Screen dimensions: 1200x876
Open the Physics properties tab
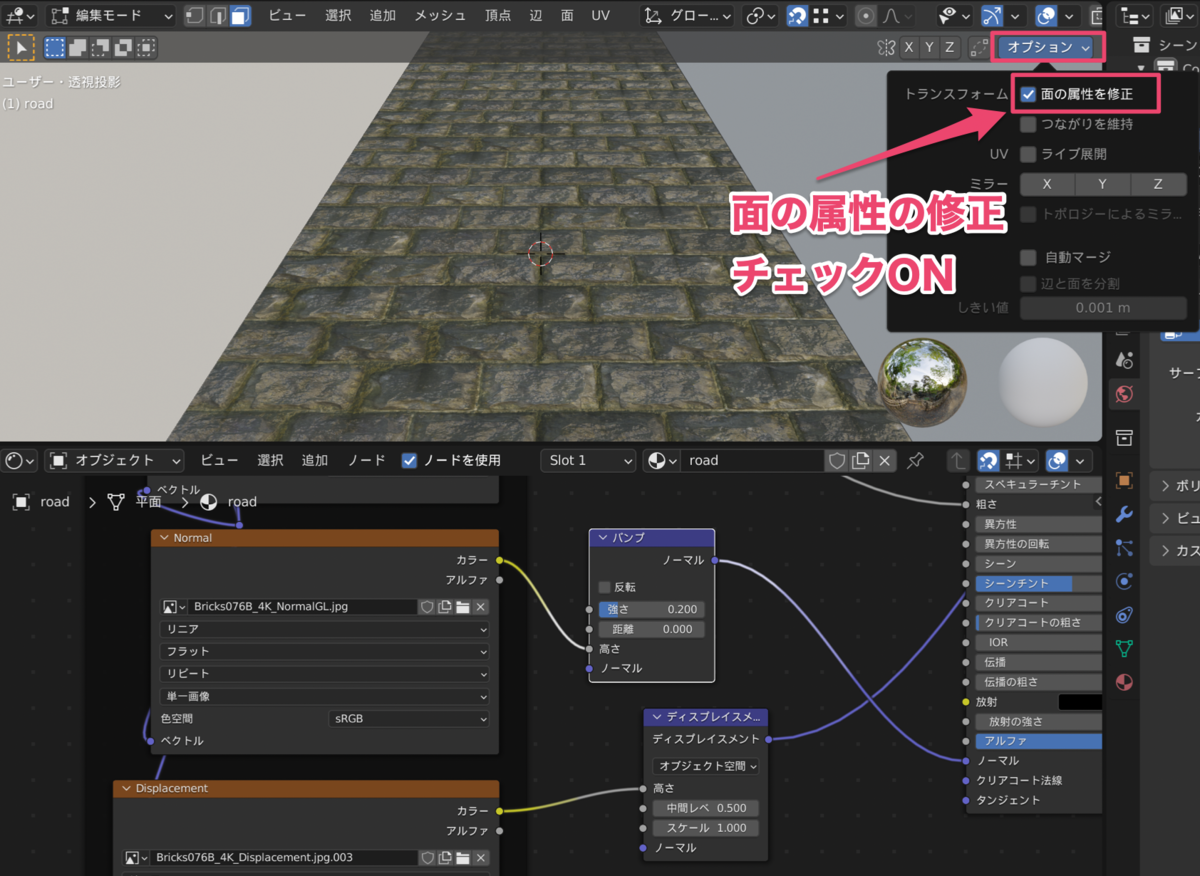1125,579
